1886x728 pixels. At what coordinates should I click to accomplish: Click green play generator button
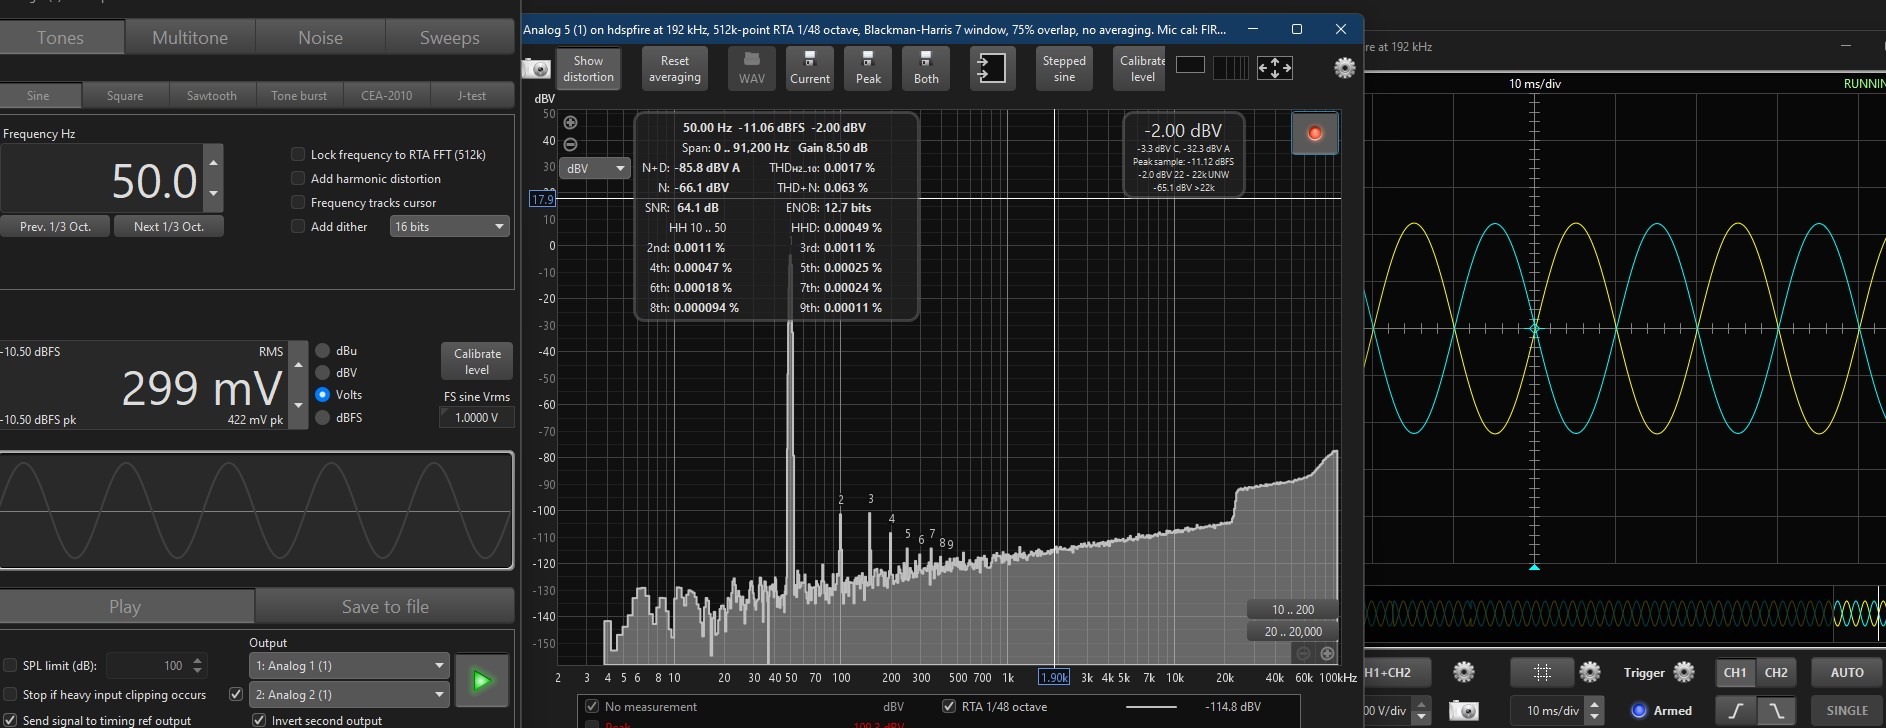tap(482, 681)
